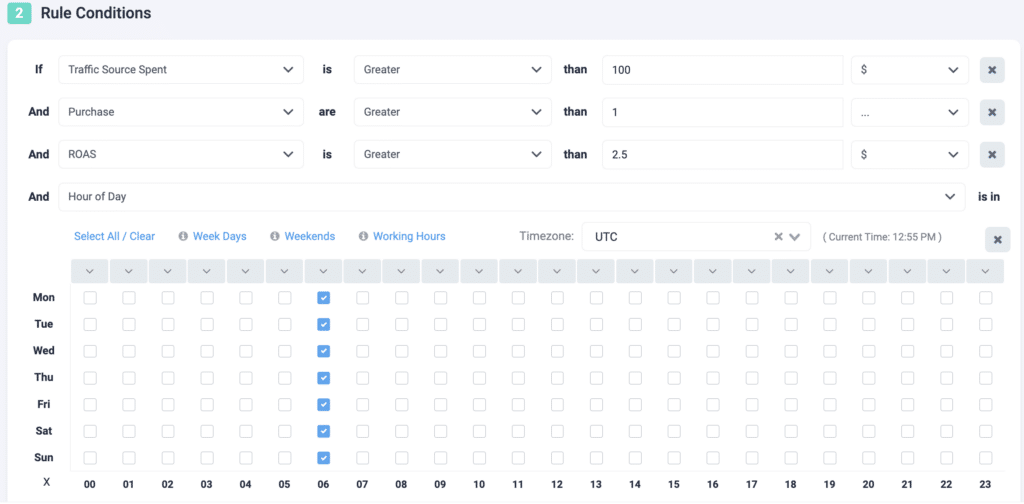Click the info icon beside Weekends
Image resolution: width=1024 pixels, height=504 pixels.
[275, 236]
